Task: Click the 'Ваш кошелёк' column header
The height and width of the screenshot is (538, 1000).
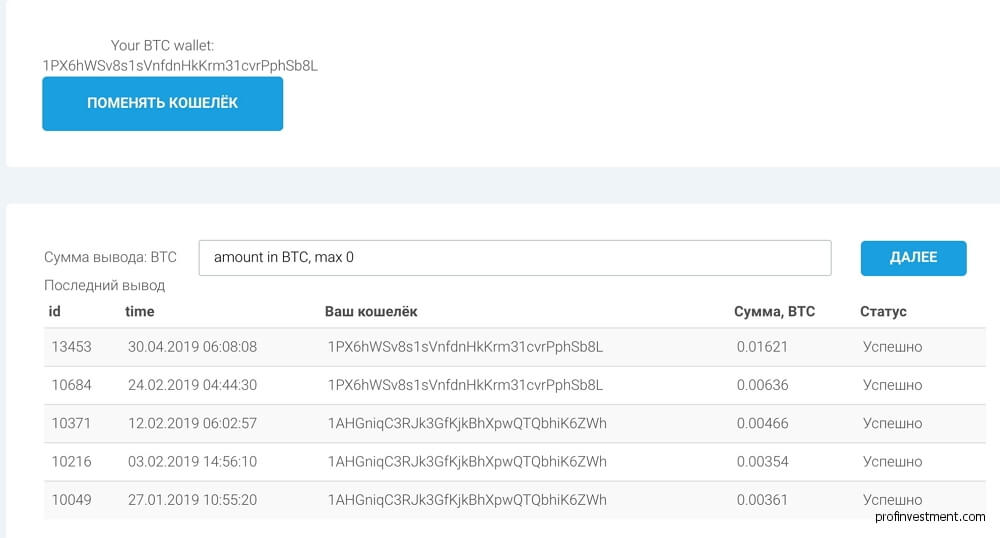Action: [371, 311]
